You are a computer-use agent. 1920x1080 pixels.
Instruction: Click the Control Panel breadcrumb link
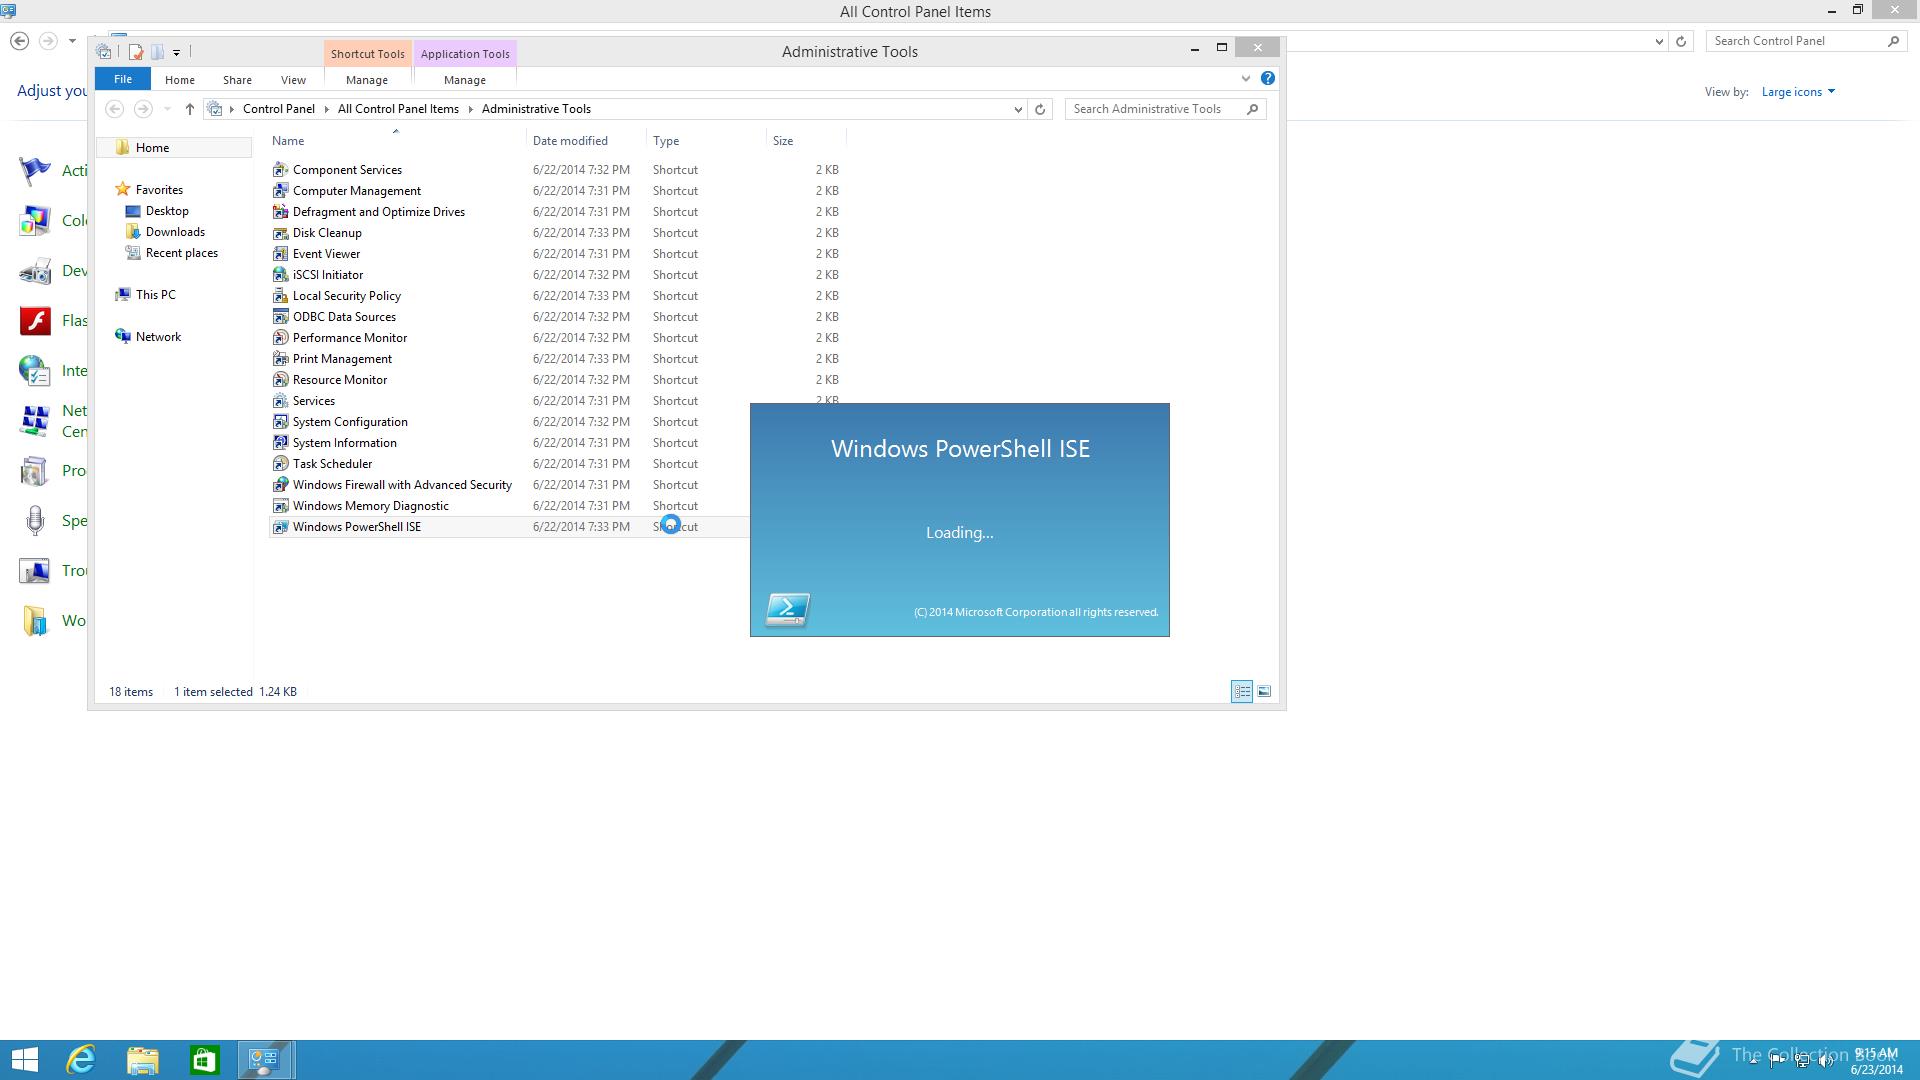(x=278, y=109)
